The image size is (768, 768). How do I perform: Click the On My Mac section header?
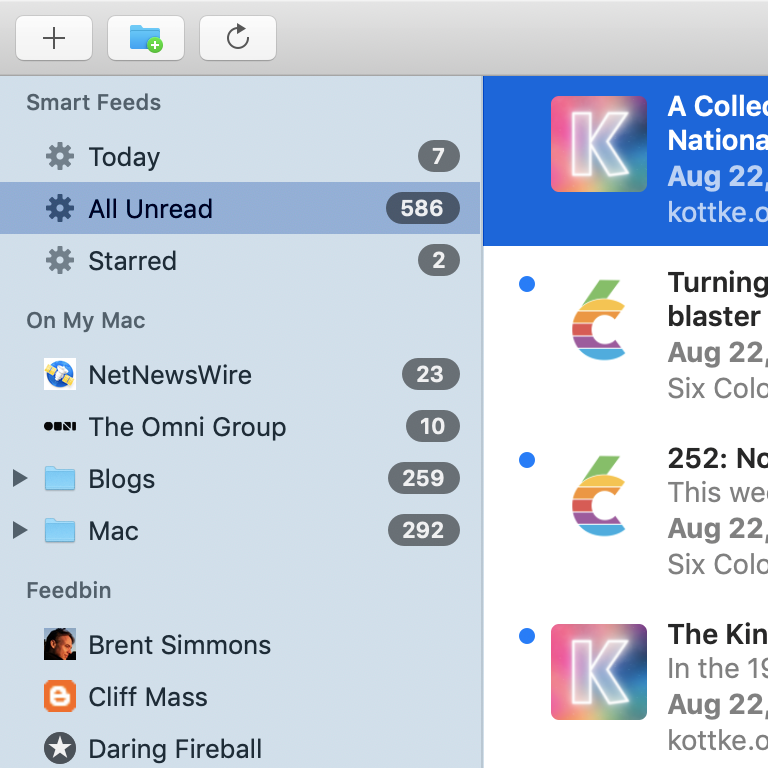click(x=86, y=321)
